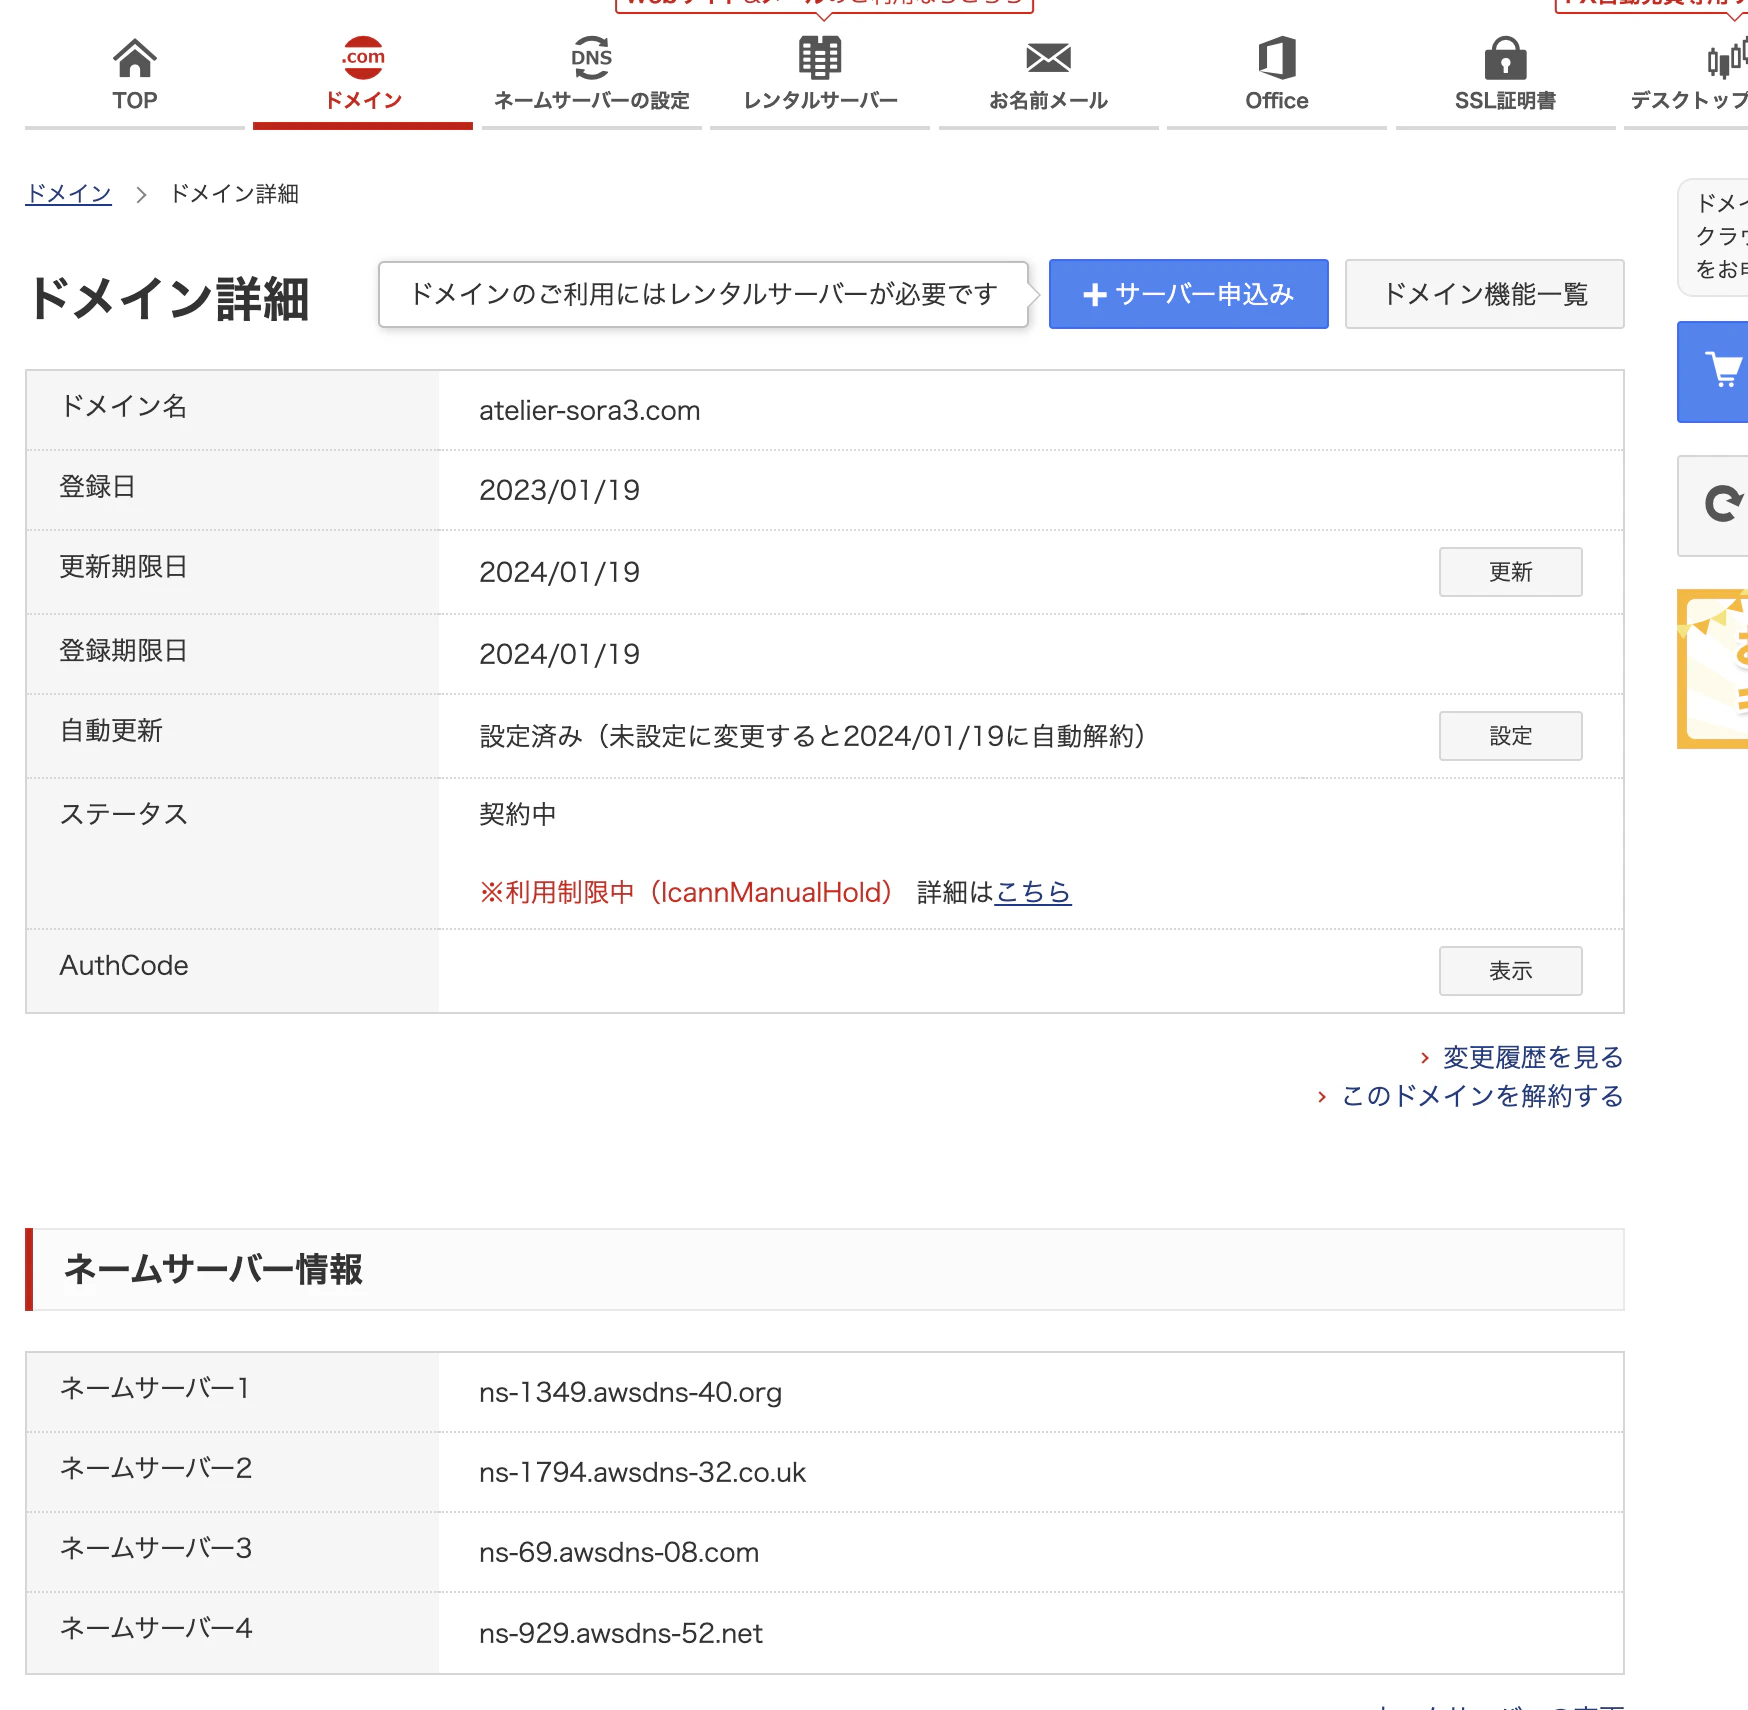
Task: Open 変更履歴を見る link
Action: (x=1532, y=1057)
